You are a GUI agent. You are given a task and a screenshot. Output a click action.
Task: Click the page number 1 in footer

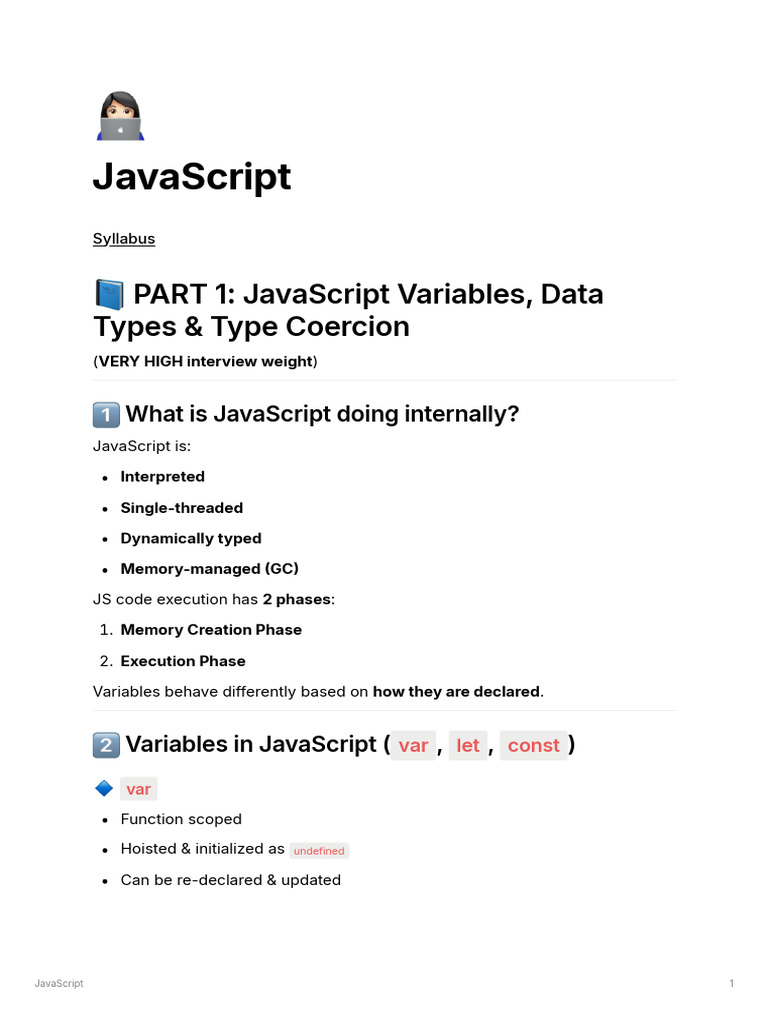731,983
